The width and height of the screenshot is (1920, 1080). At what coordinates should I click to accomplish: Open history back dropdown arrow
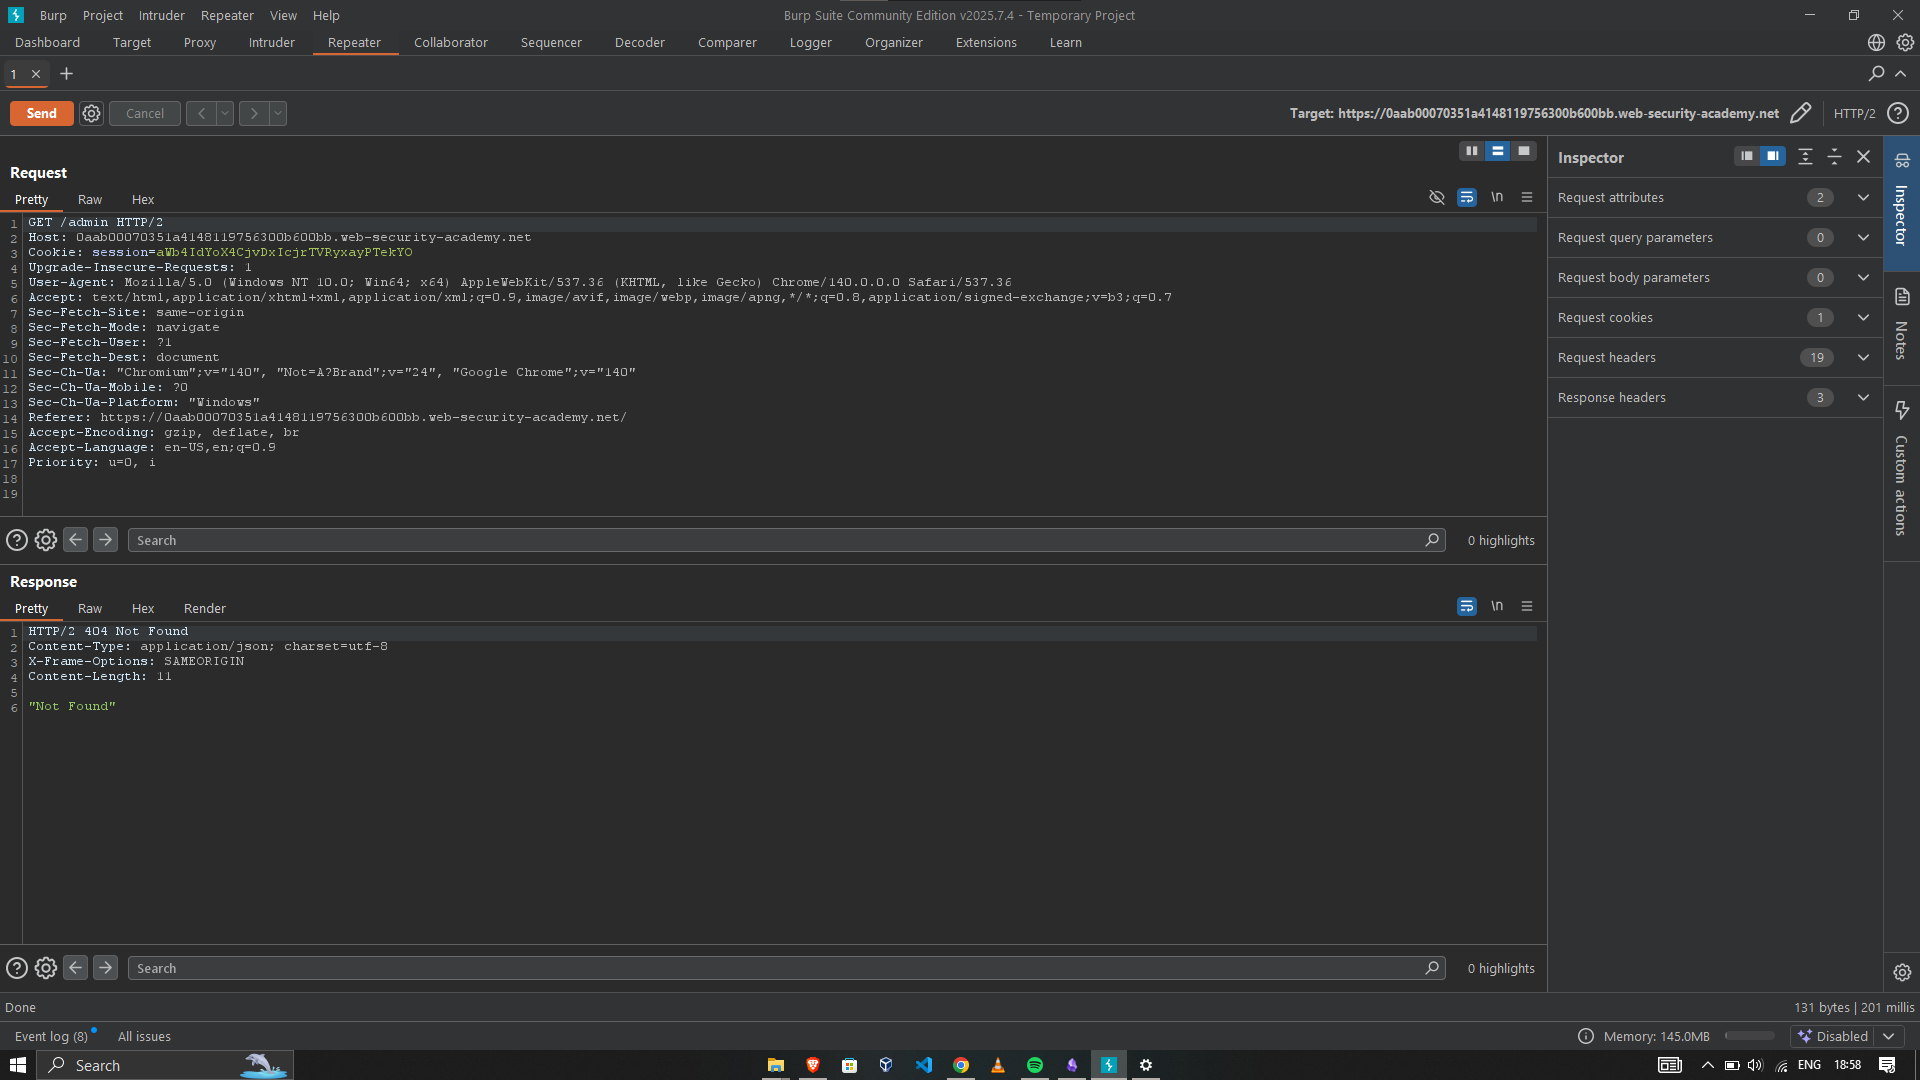tap(225, 114)
